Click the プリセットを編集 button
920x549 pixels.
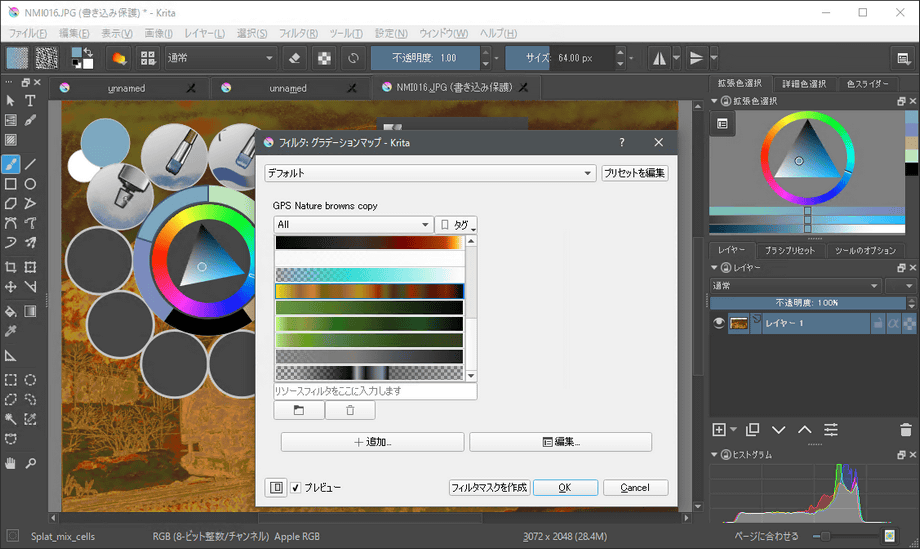tap(635, 173)
